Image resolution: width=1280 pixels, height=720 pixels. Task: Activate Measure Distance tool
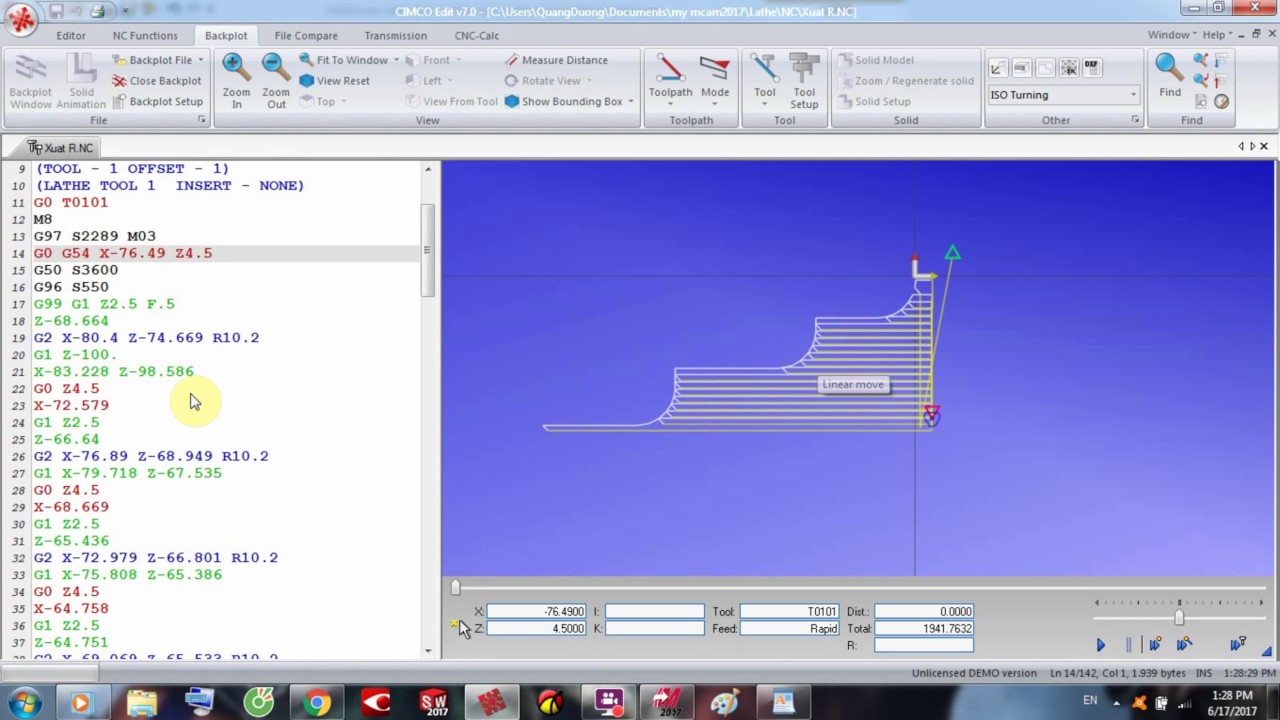click(x=556, y=60)
